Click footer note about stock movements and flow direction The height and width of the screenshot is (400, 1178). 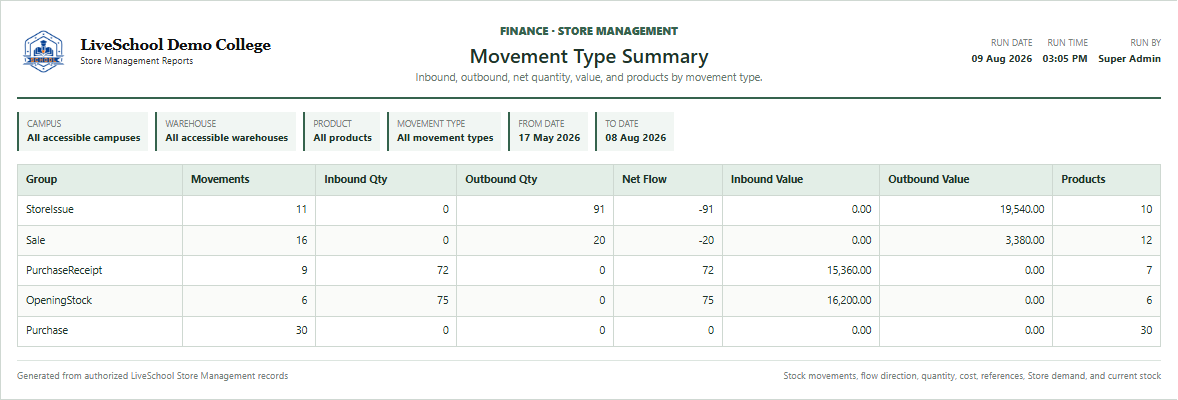(x=971, y=375)
